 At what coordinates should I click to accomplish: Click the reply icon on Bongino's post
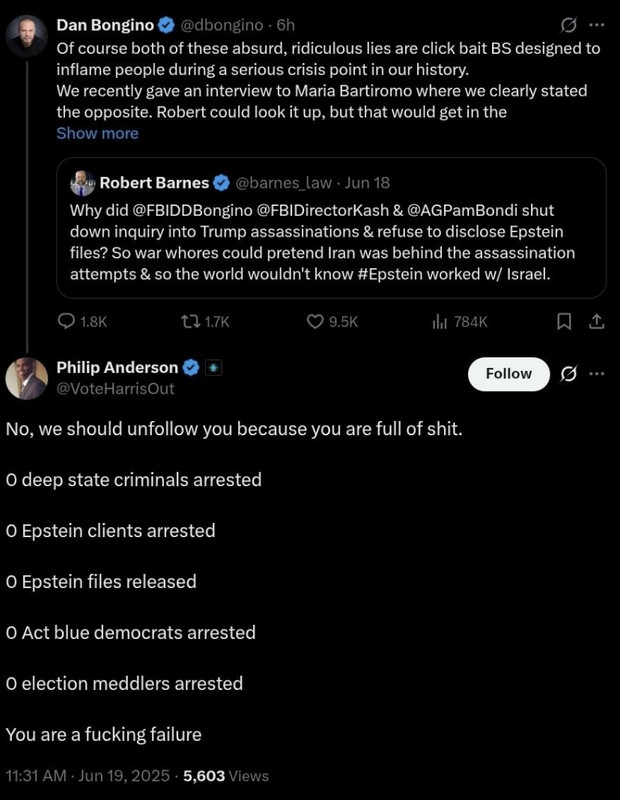pos(67,321)
